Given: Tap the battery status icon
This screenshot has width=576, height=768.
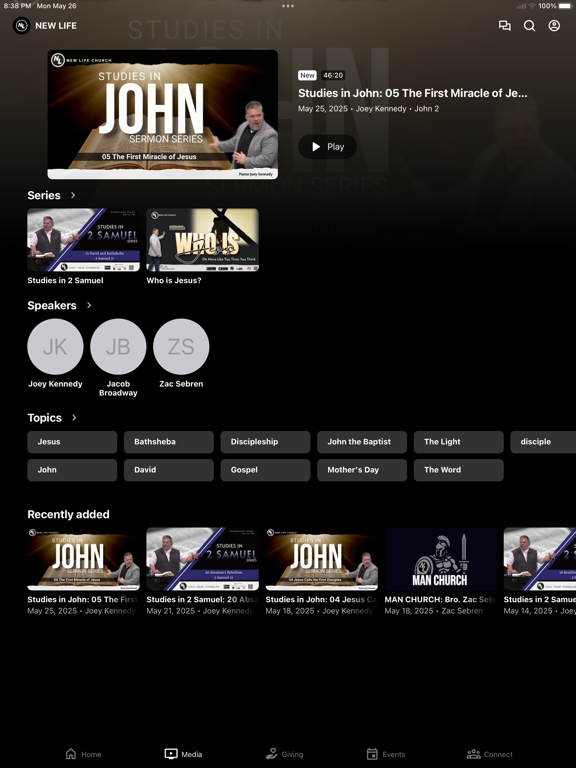Looking at the screenshot, I should point(565,6).
